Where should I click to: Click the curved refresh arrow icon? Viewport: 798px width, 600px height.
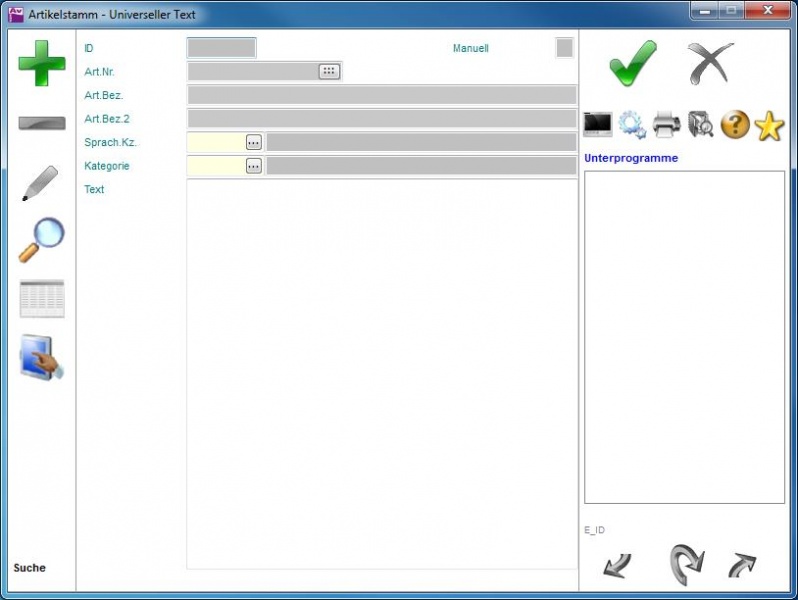click(x=686, y=564)
